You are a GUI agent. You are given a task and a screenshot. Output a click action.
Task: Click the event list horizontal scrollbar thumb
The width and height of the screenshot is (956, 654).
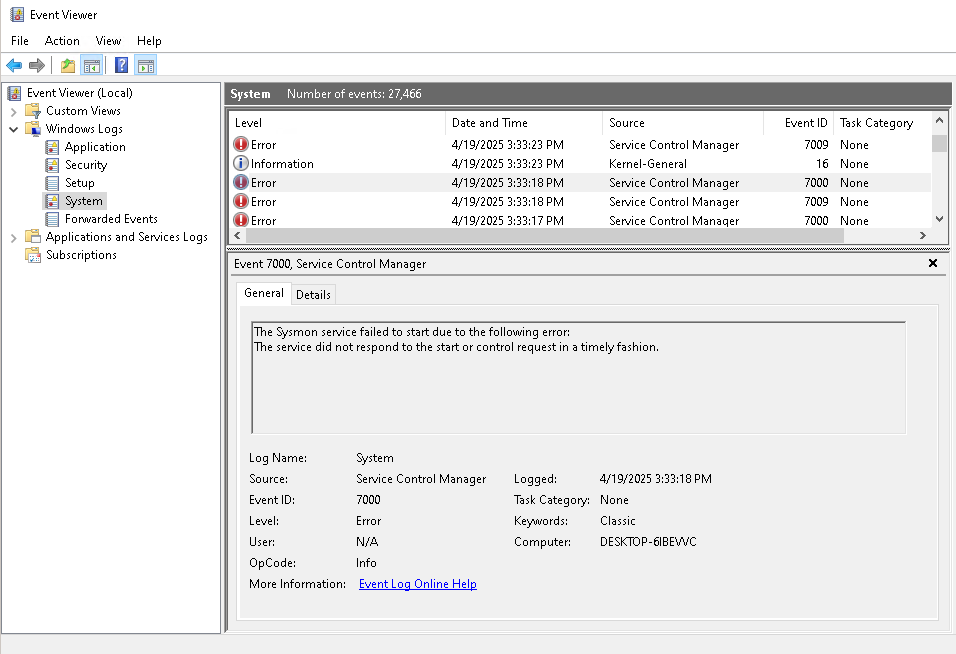pyautogui.click(x=544, y=235)
